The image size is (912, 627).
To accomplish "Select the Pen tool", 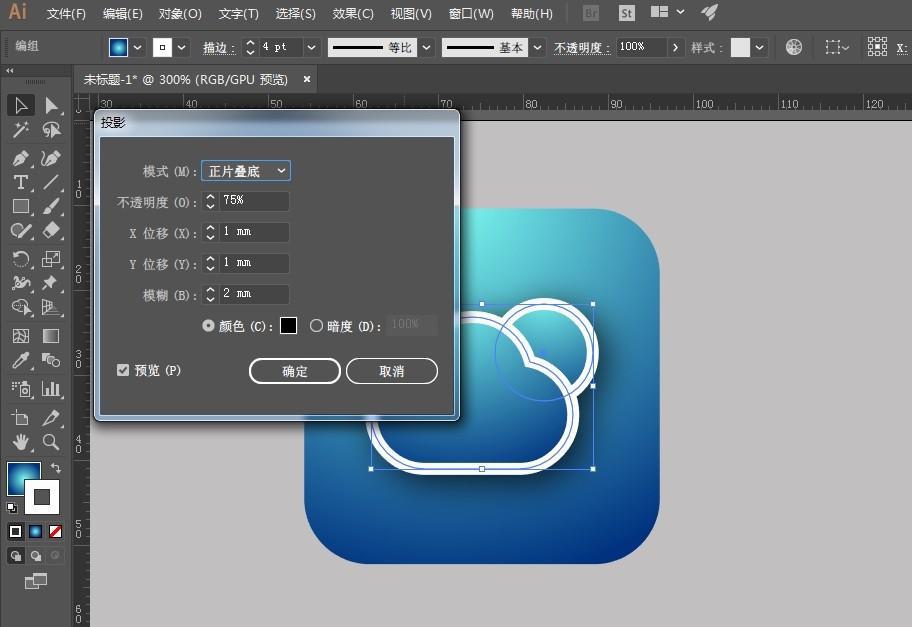I will point(21,158).
